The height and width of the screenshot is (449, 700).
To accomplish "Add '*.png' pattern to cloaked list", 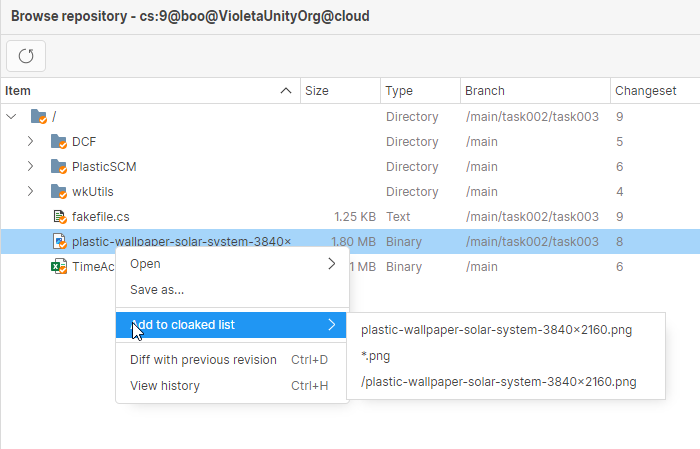I will [x=377, y=355].
